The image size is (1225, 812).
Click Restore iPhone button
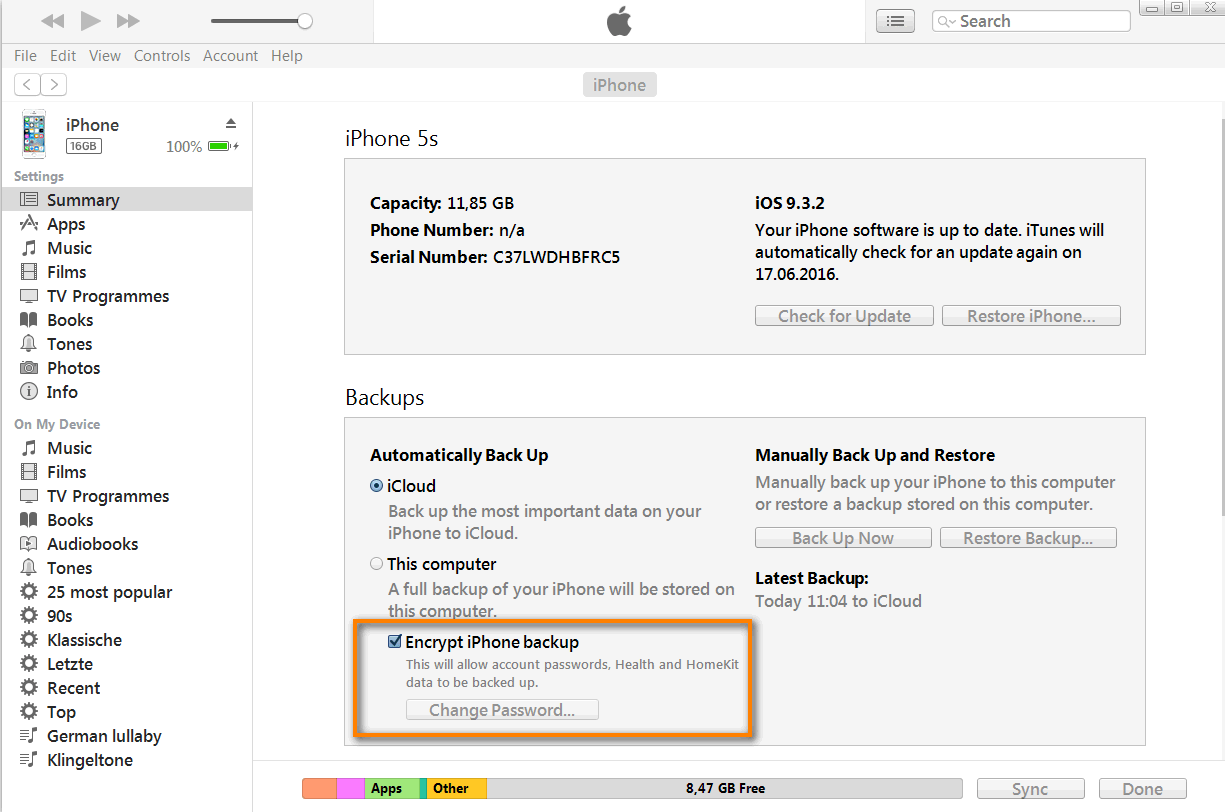(x=1031, y=316)
